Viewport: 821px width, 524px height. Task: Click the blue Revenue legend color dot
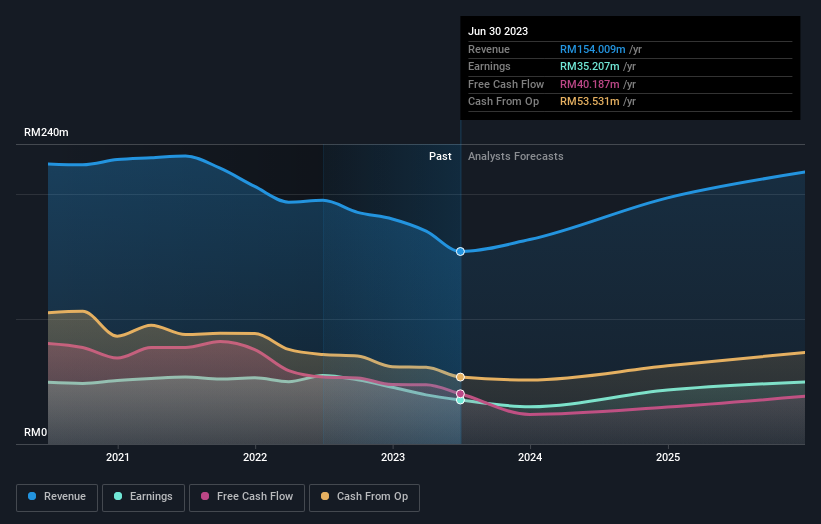[32, 496]
